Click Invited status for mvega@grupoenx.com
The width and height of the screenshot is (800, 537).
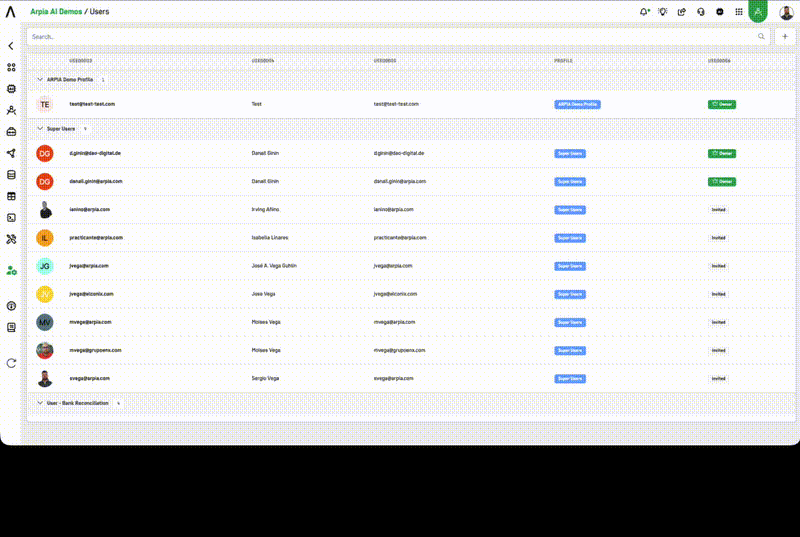[x=718, y=350]
